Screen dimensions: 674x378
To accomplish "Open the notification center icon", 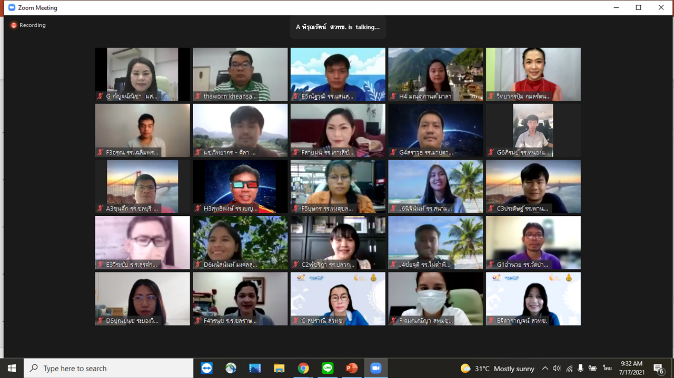I will (x=659, y=369).
